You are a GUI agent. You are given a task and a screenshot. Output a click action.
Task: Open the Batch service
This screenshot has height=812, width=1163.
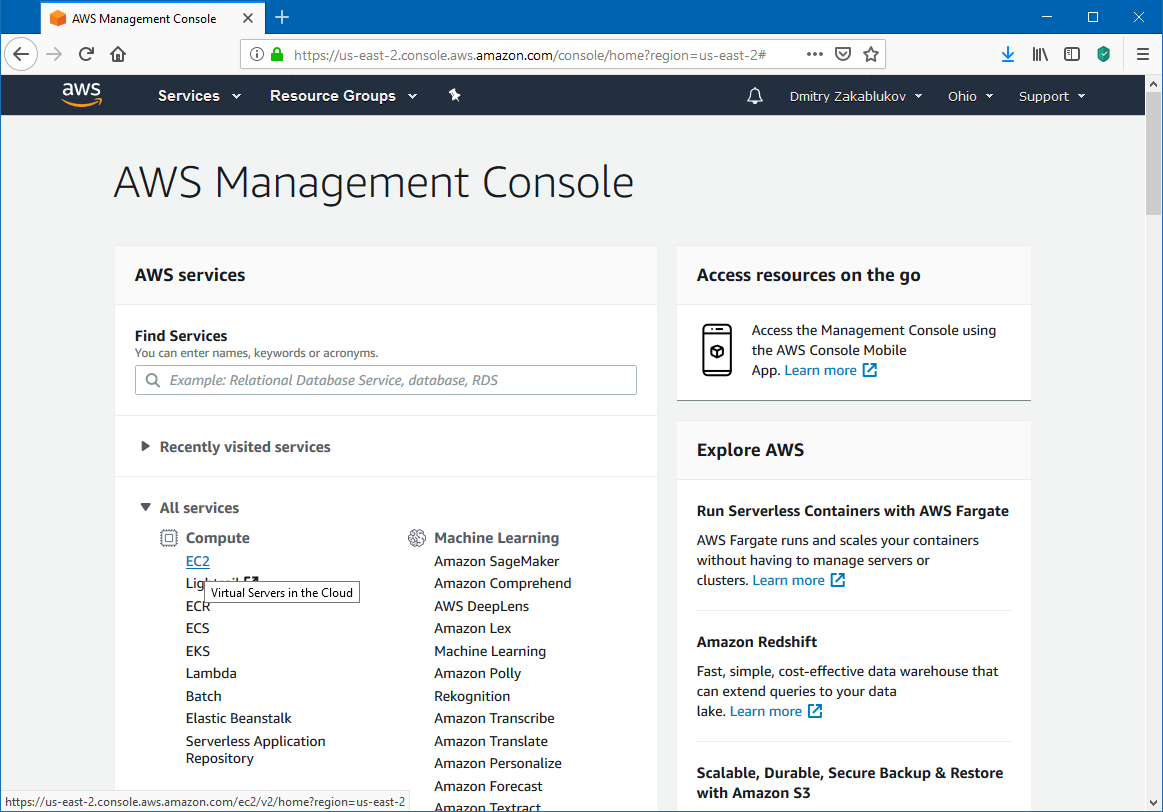coord(203,696)
